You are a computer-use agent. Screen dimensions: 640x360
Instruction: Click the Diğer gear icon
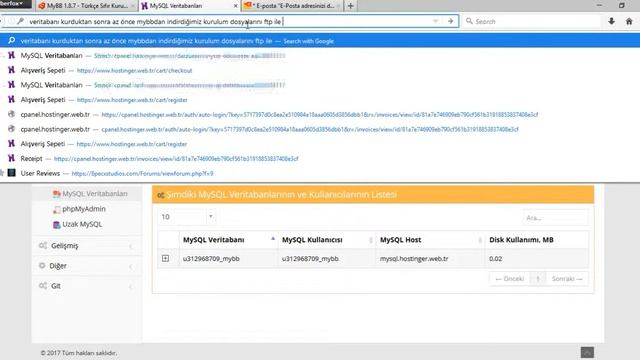[42, 265]
